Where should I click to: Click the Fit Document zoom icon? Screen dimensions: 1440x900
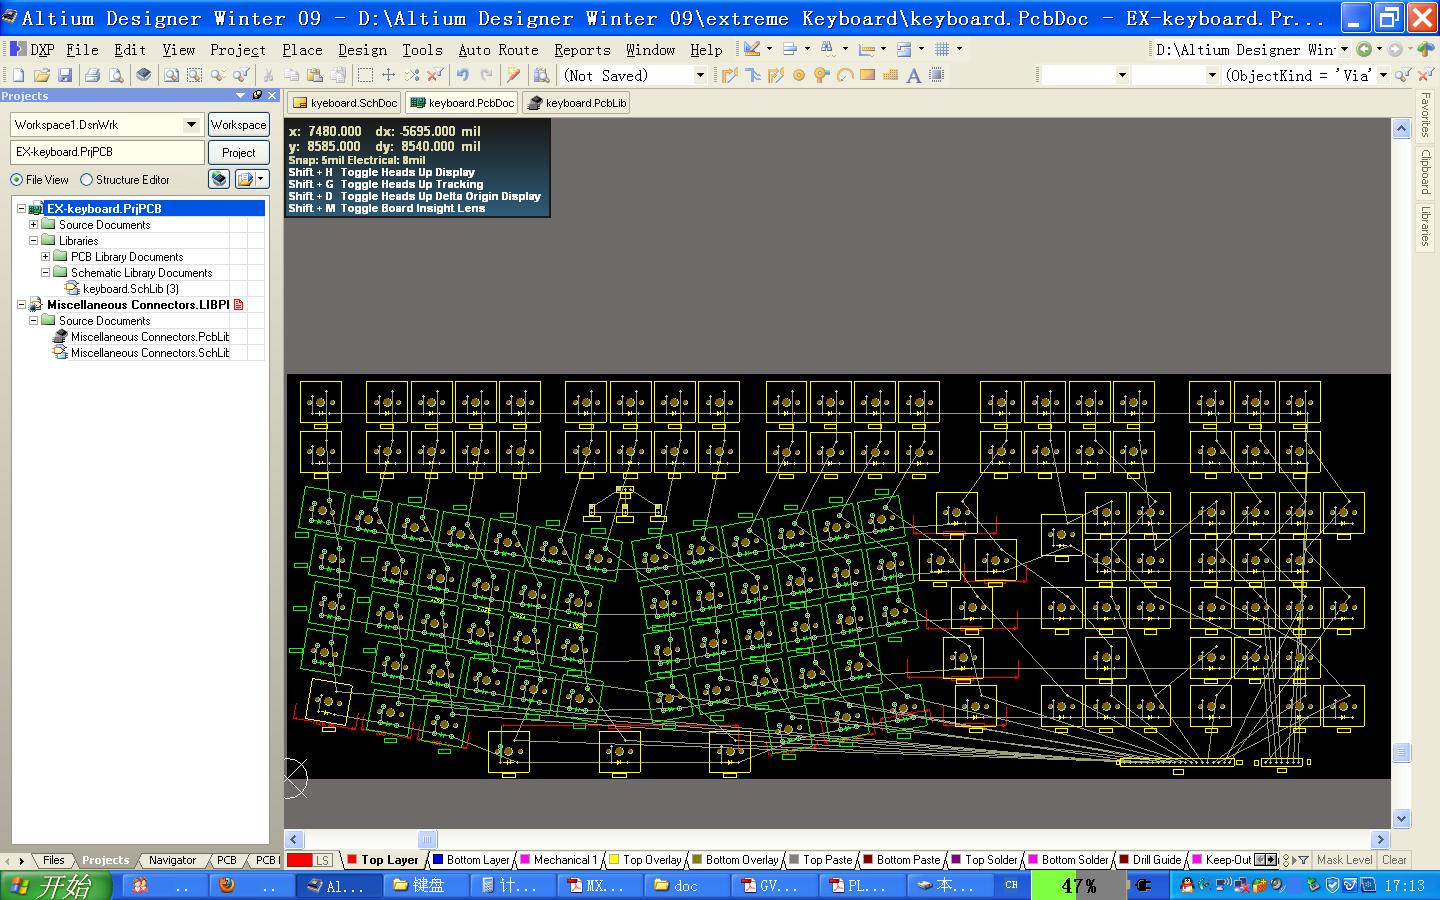(171, 75)
